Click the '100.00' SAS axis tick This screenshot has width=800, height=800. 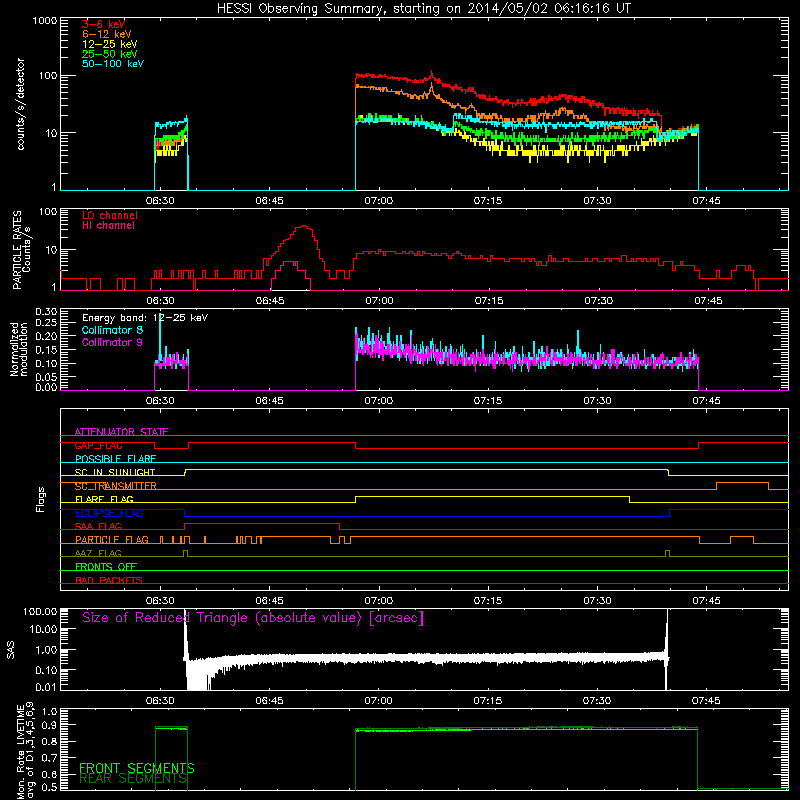(x=40, y=611)
